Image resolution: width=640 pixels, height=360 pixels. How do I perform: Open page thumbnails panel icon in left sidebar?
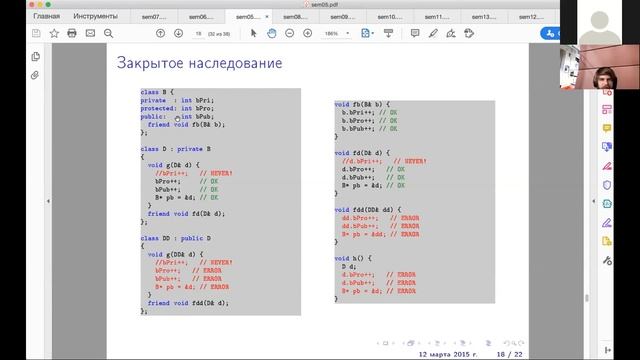point(36,56)
